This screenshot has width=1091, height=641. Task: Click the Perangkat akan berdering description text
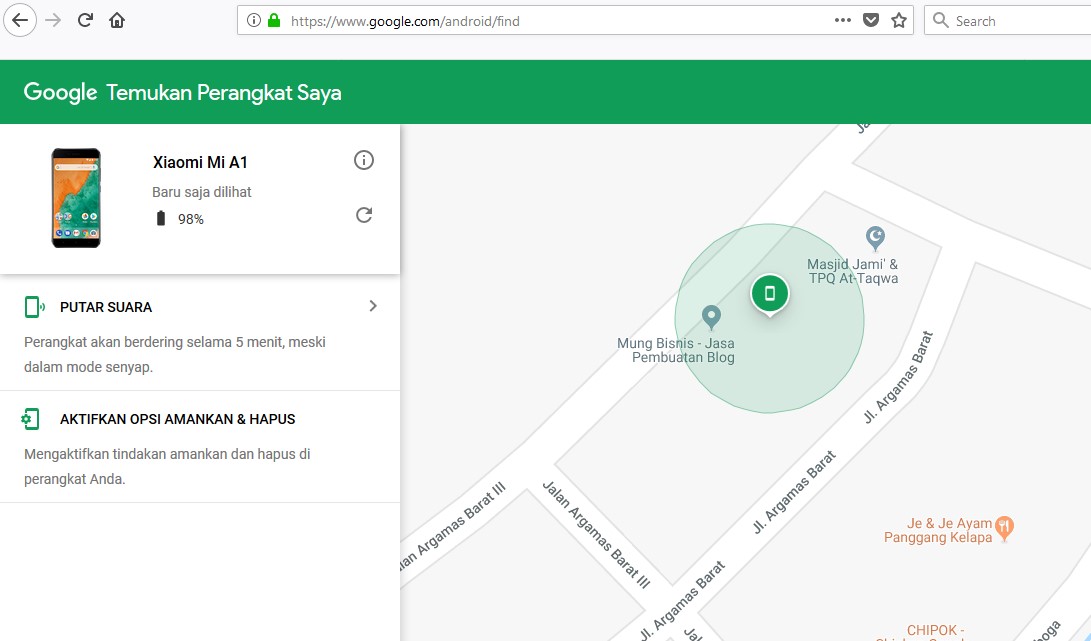coord(175,354)
